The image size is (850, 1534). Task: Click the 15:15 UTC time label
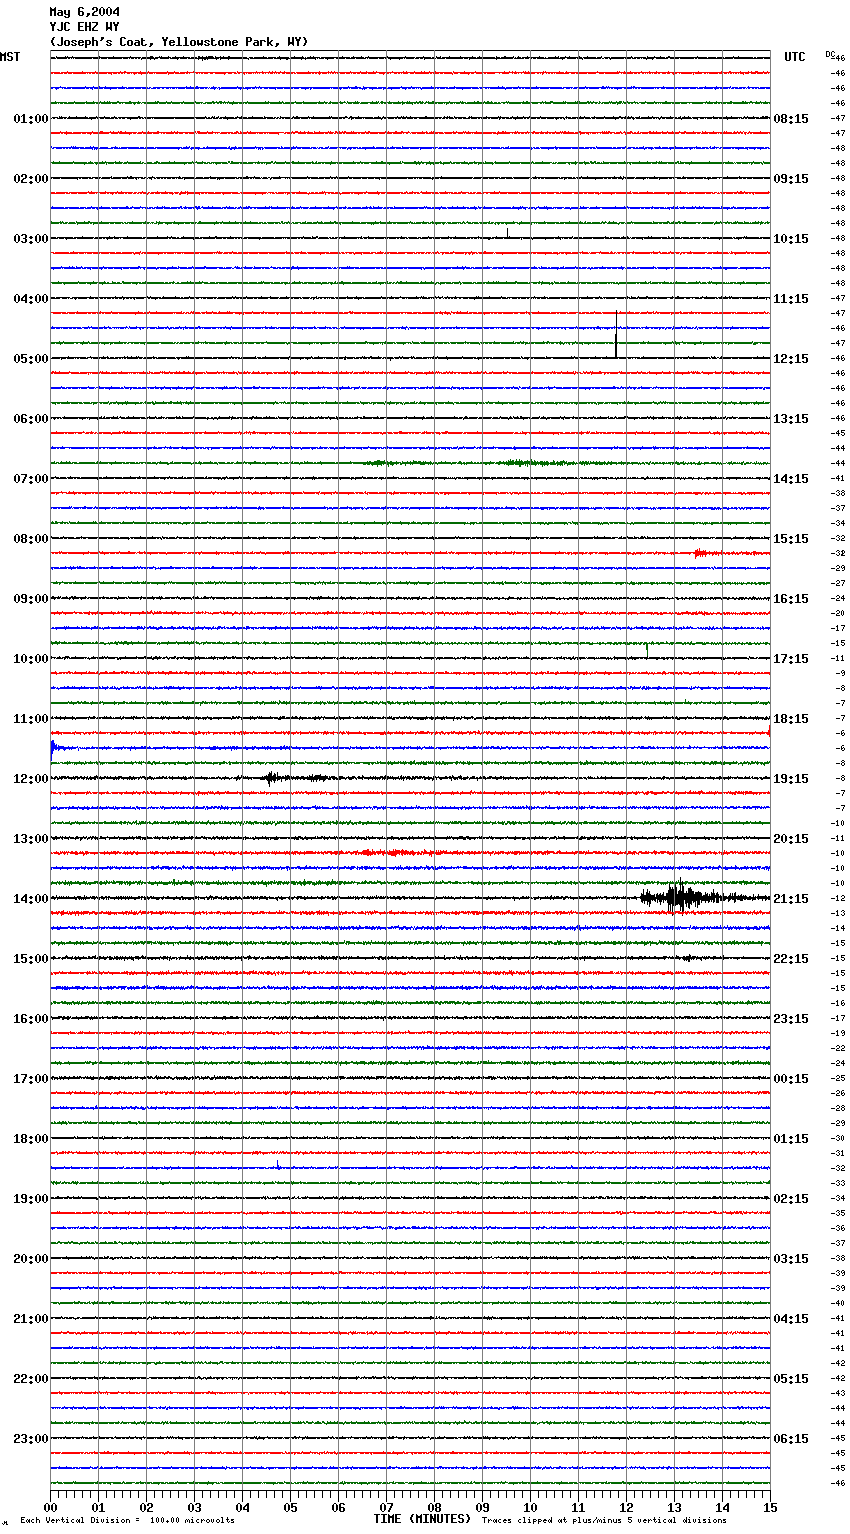coord(791,539)
